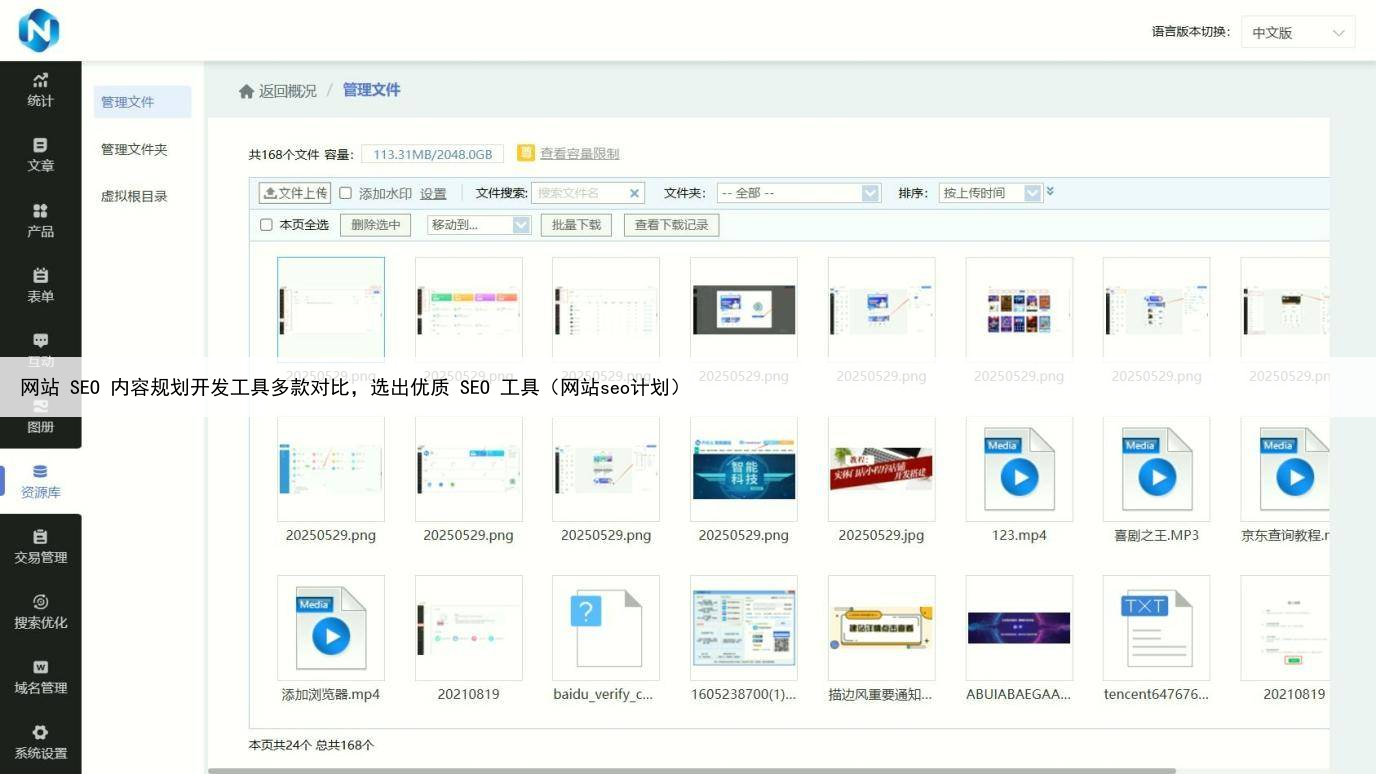The image size is (1376, 774).
Task: Open the 表单 forms sidebar icon
Action: pos(40,285)
